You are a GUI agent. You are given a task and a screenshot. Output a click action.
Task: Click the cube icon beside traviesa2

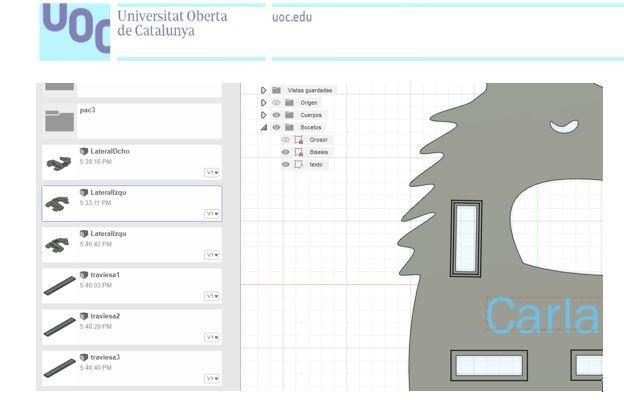tap(84, 316)
